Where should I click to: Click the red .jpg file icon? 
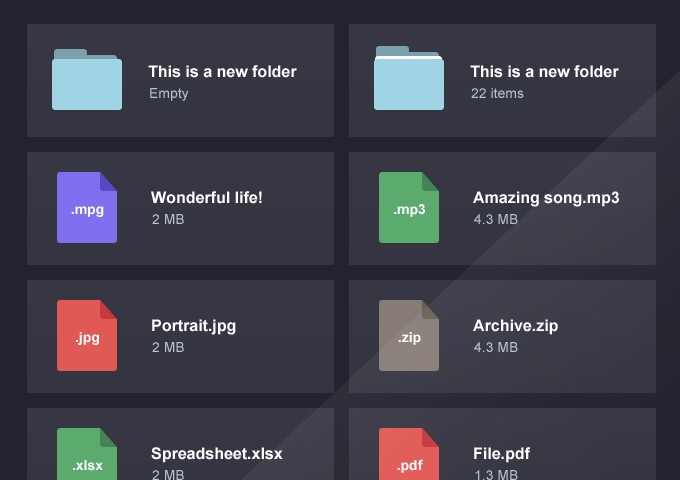(87, 335)
